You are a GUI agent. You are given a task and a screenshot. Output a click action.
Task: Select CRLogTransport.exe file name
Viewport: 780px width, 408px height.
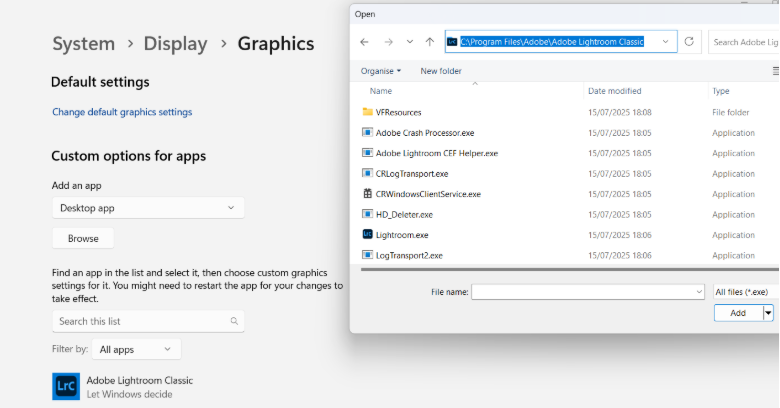412,174
